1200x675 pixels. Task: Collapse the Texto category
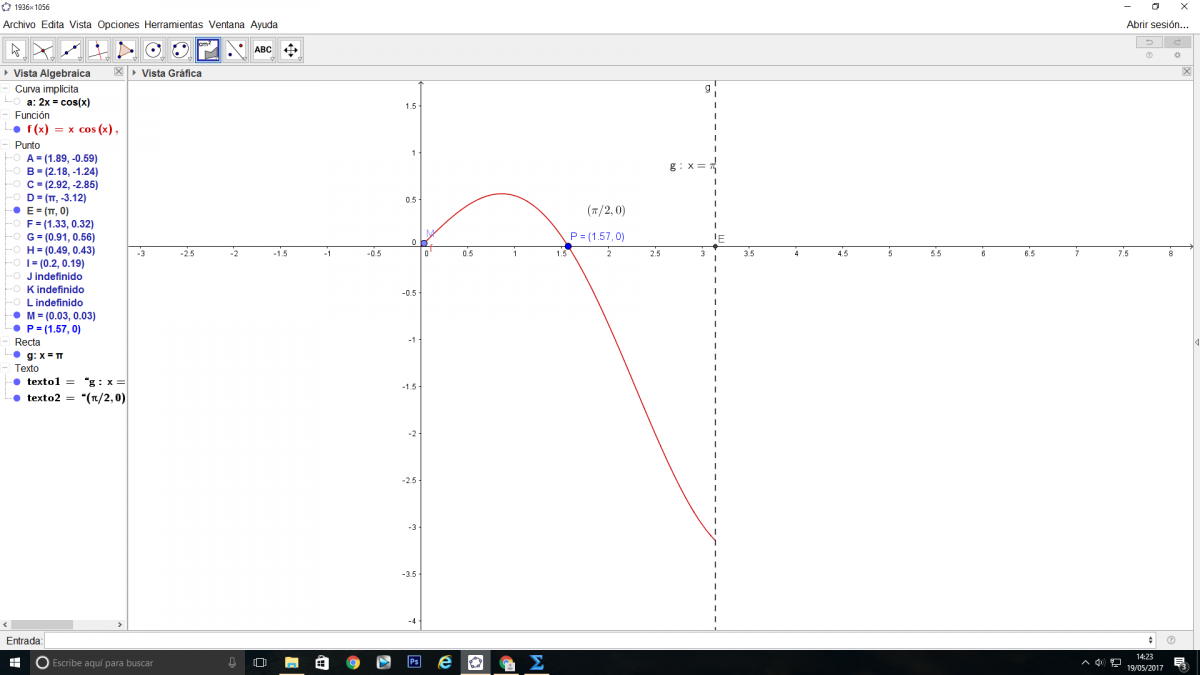tap(6, 368)
